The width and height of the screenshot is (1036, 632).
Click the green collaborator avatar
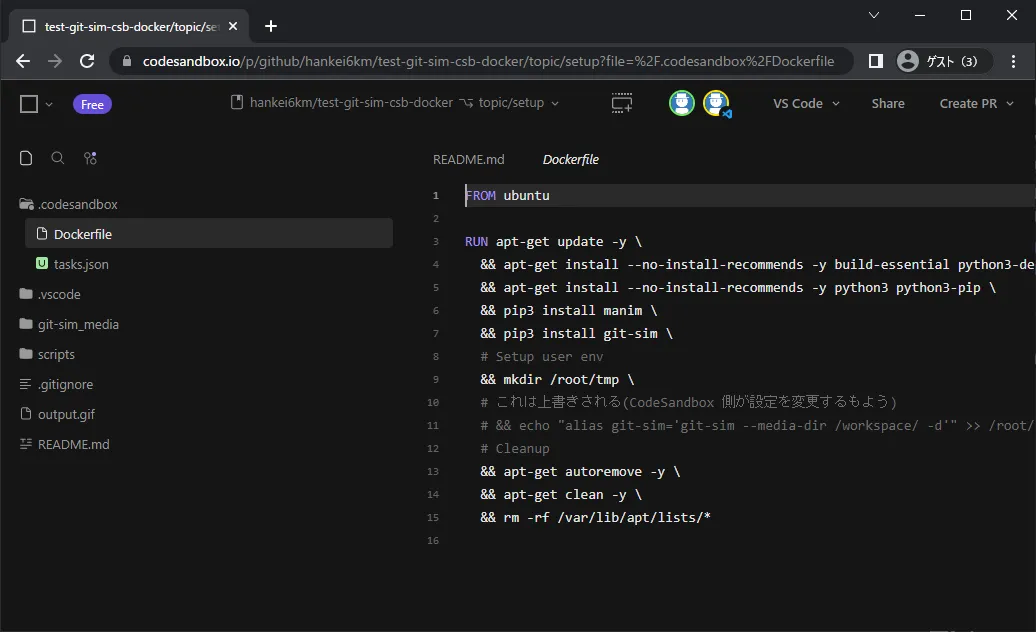click(x=681, y=103)
